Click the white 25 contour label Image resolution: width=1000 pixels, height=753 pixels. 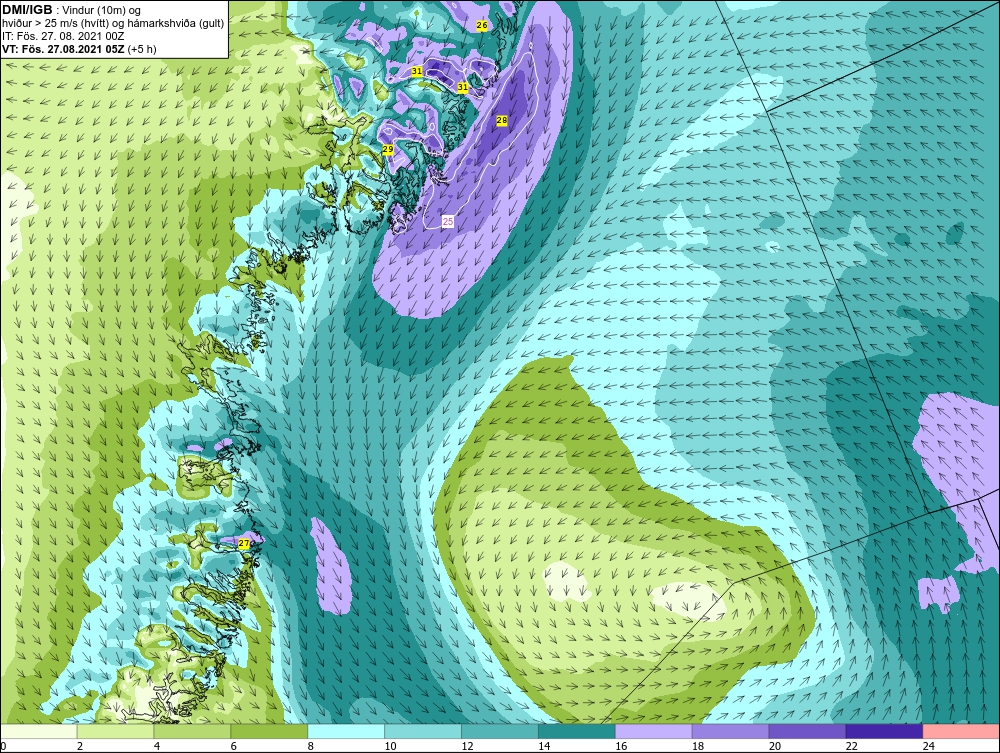click(x=448, y=221)
